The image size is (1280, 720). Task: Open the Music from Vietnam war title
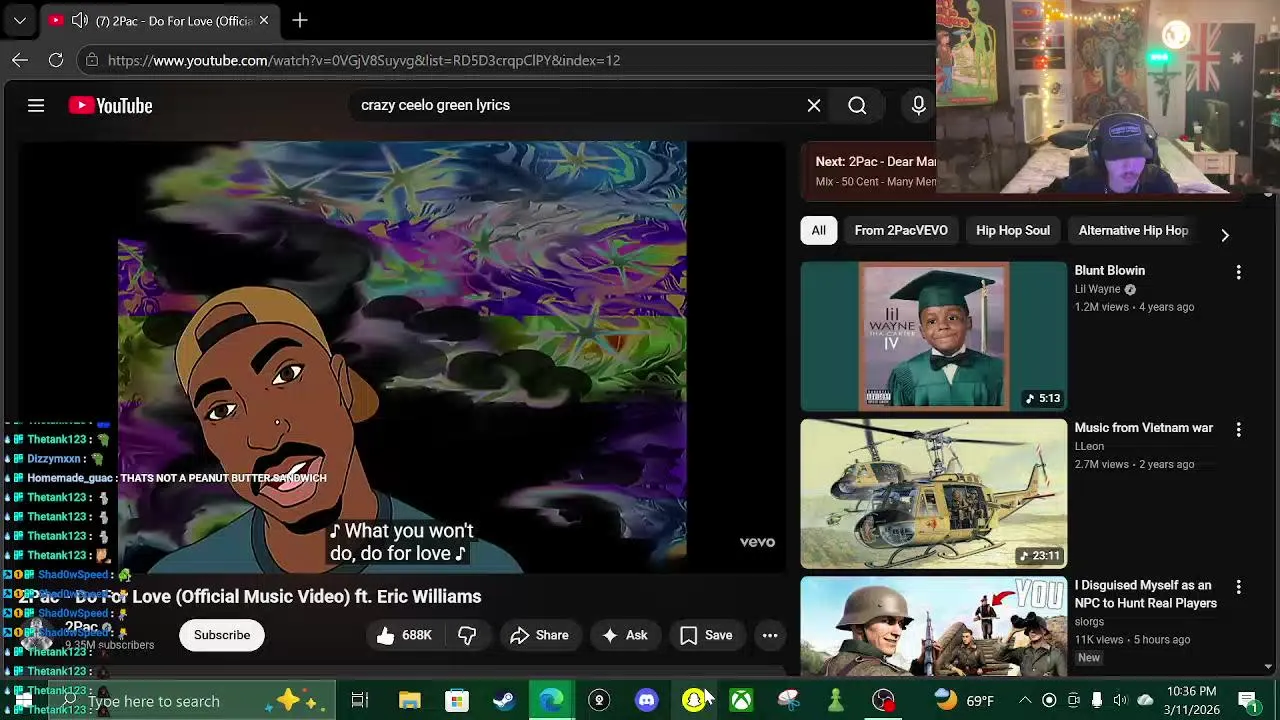point(1143,427)
